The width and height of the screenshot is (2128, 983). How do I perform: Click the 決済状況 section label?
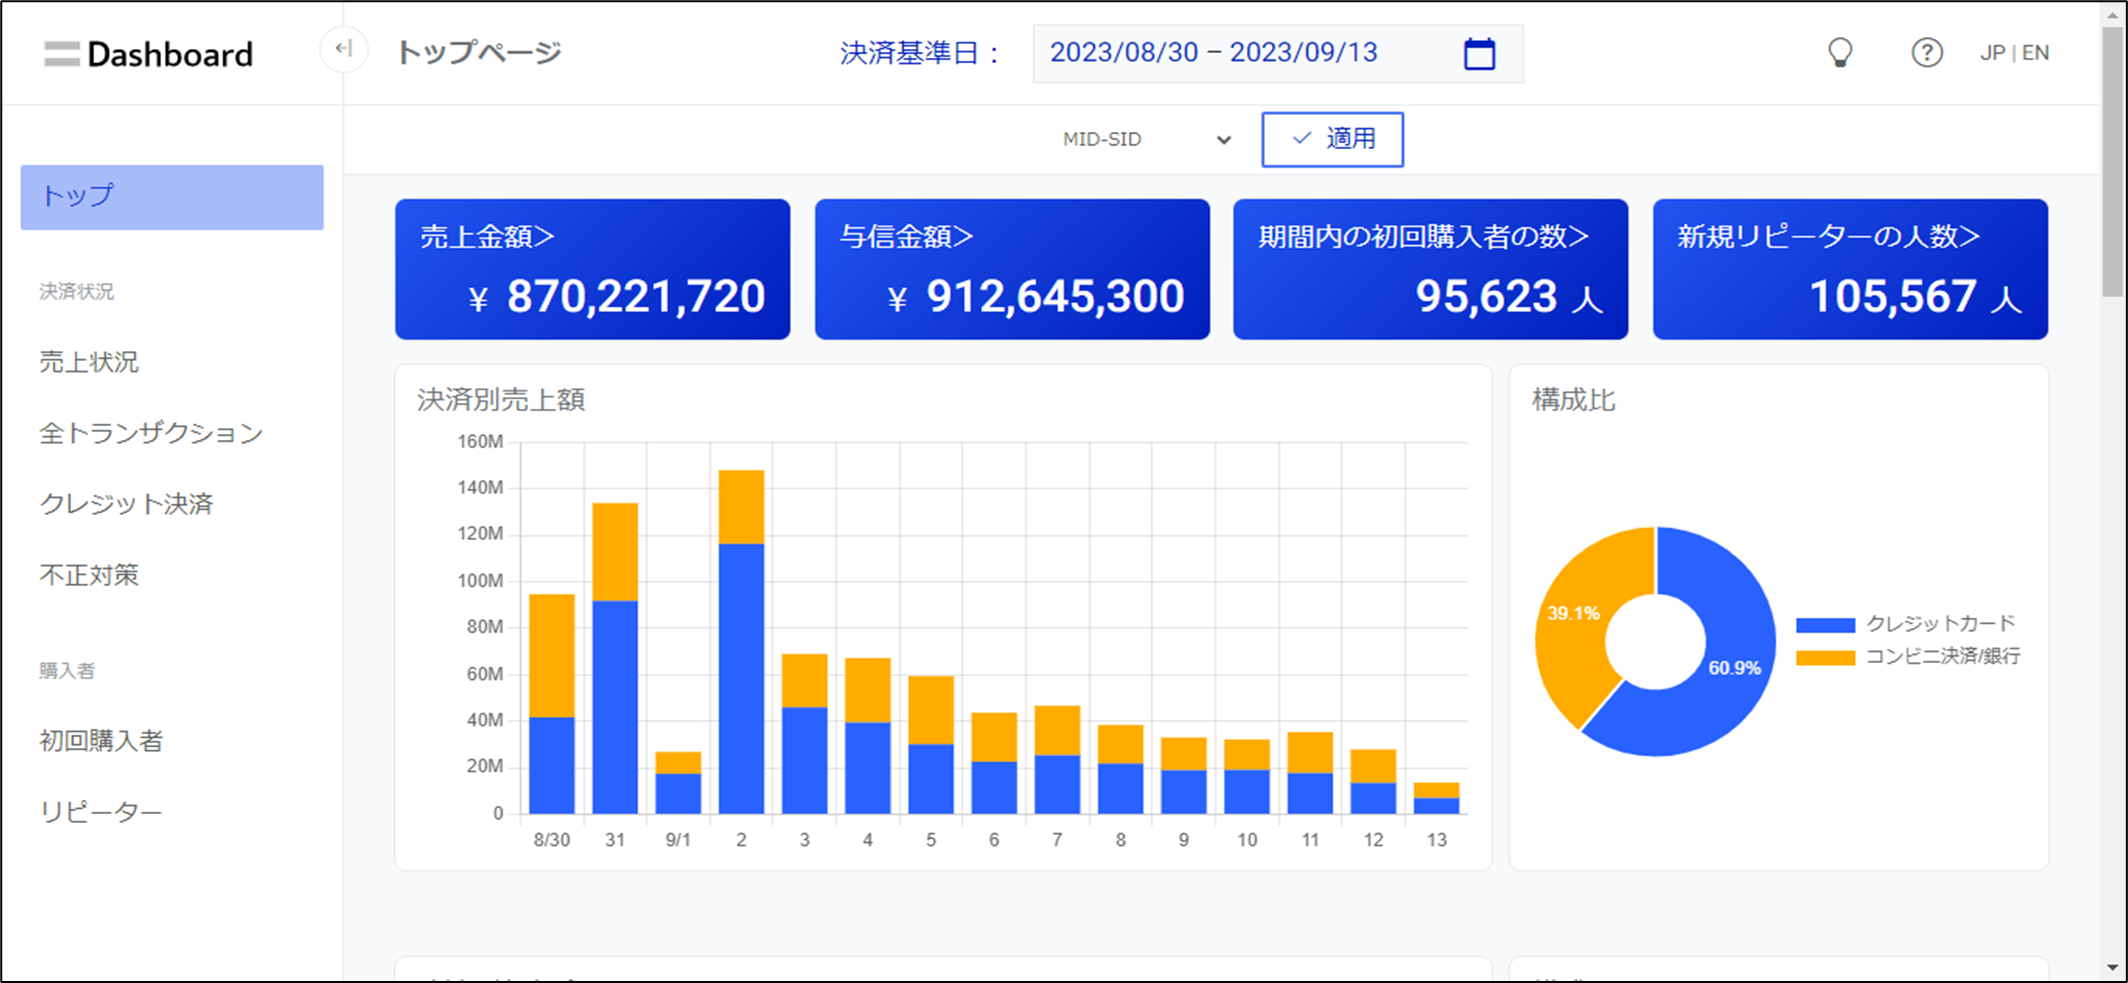(x=77, y=291)
